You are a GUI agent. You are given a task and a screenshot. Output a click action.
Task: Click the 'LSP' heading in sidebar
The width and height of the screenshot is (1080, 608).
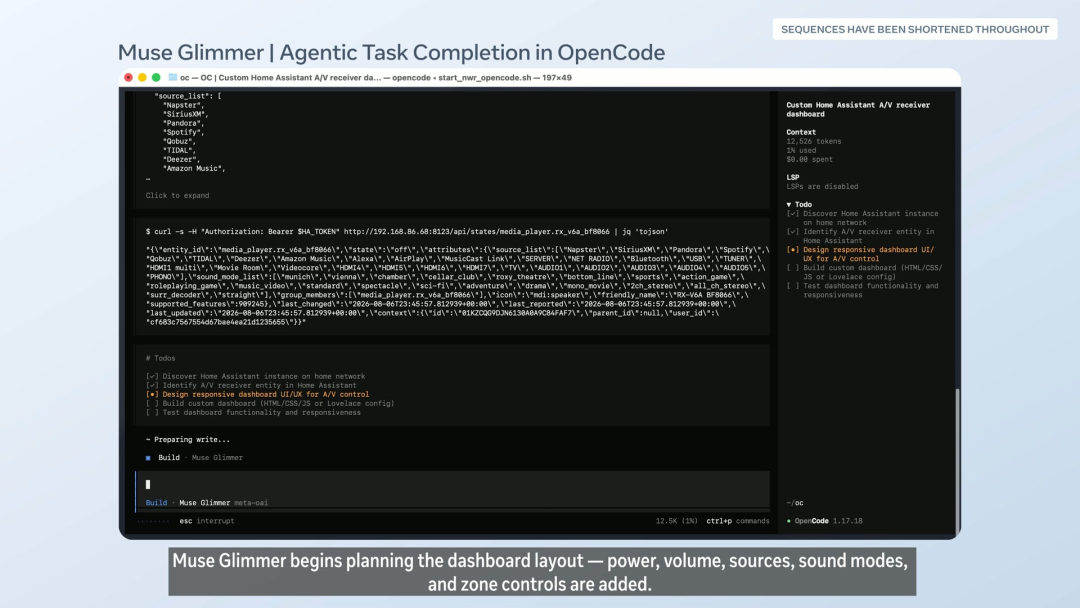tap(793, 177)
